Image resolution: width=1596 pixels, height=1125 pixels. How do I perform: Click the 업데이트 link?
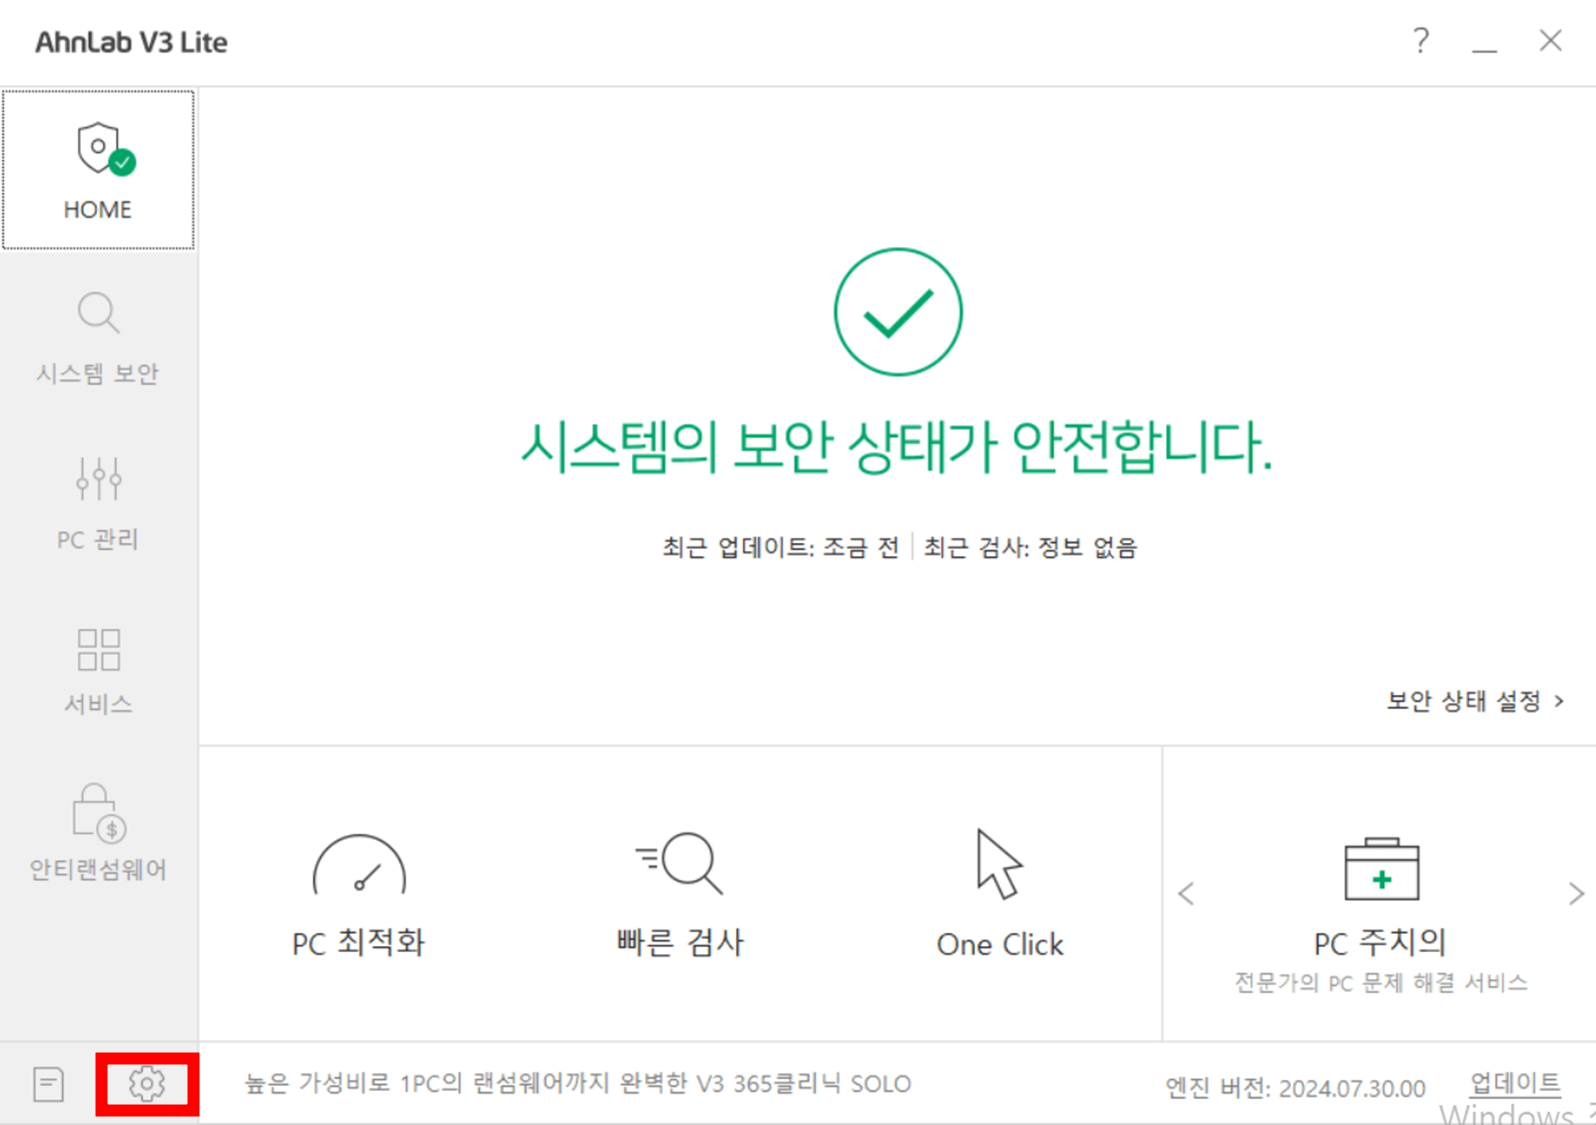click(x=1515, y=1083)
